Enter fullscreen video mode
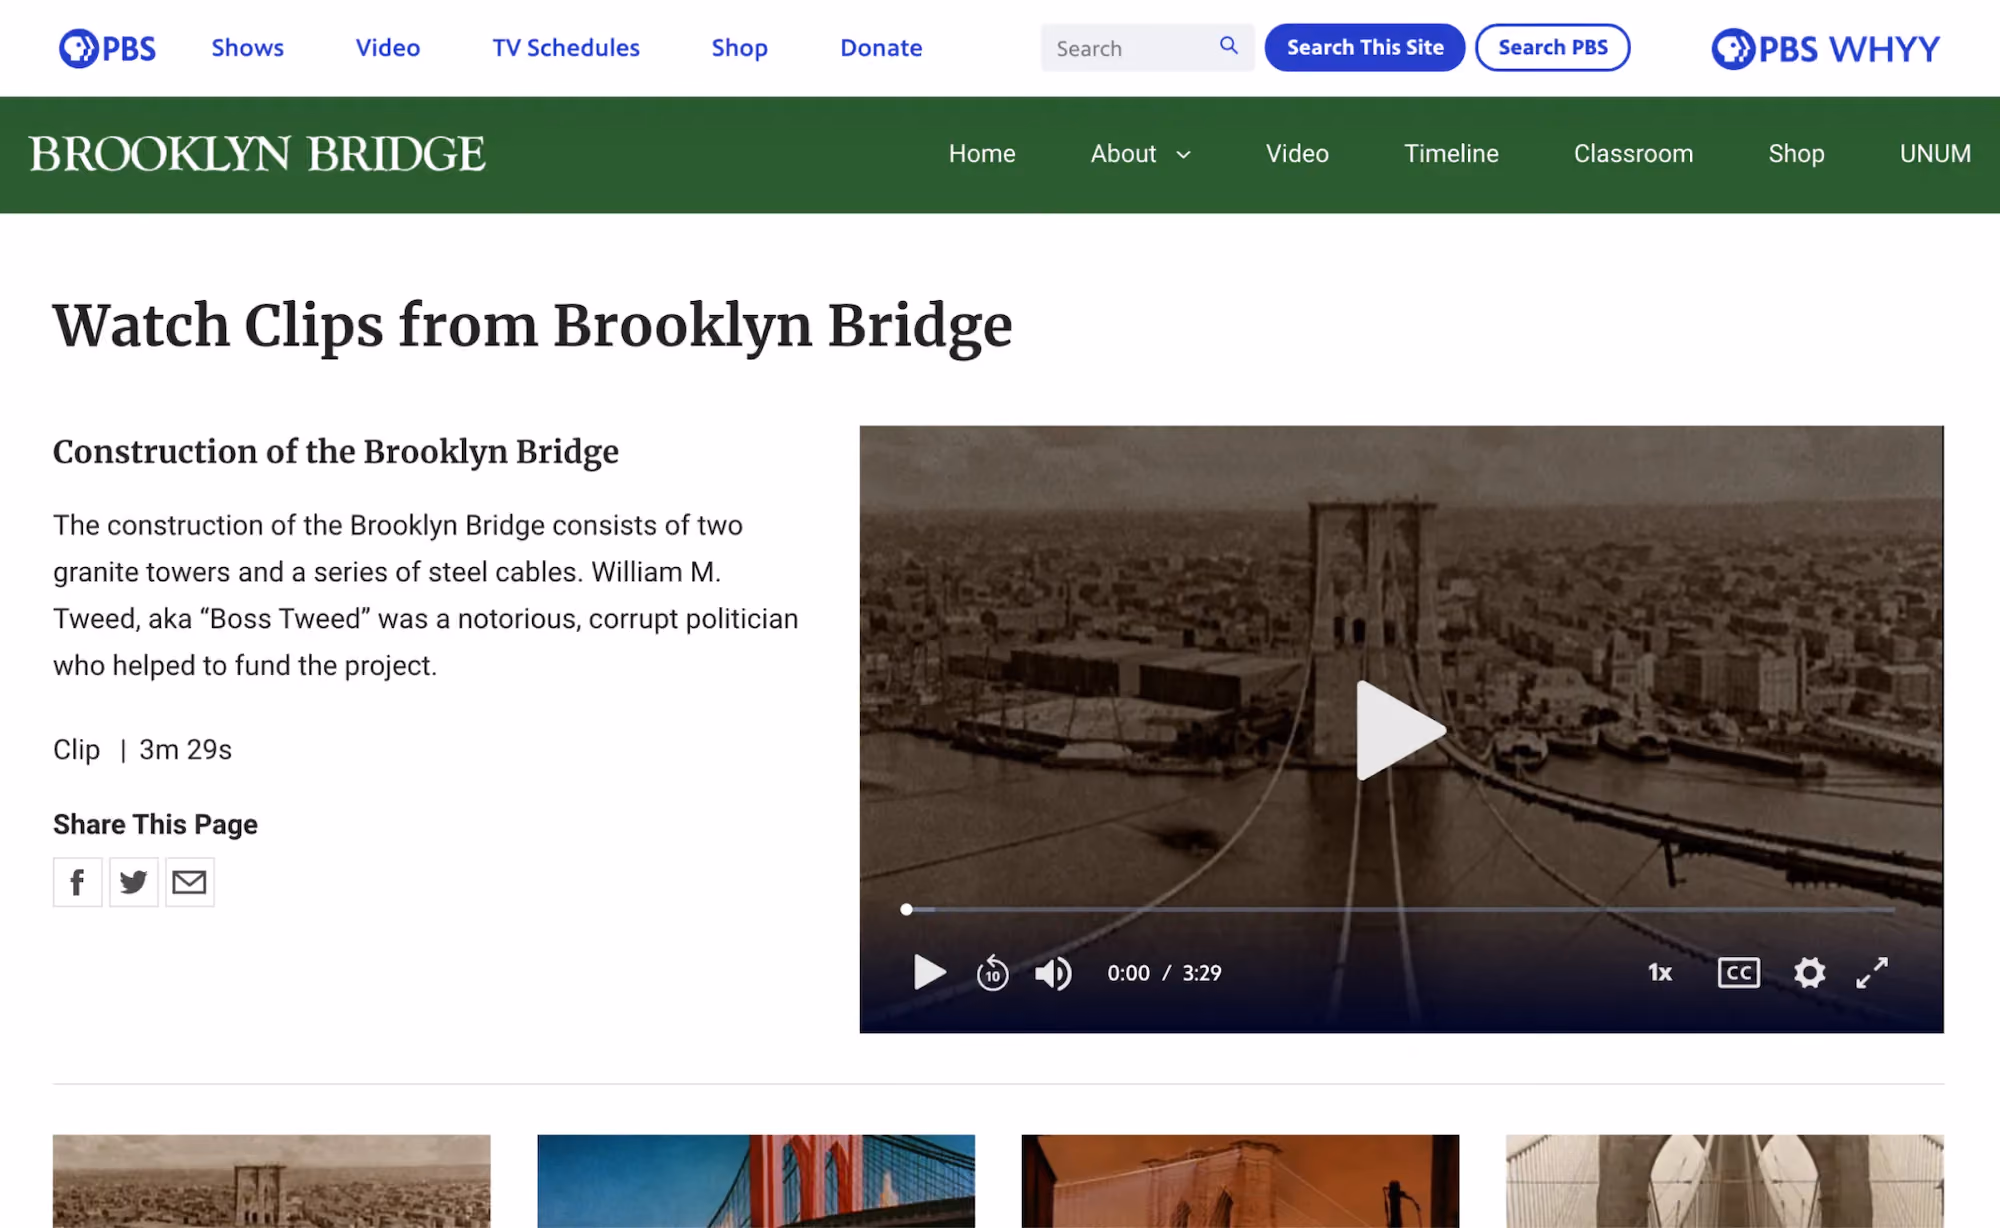The image size is (2000, 1228). 1872,973
